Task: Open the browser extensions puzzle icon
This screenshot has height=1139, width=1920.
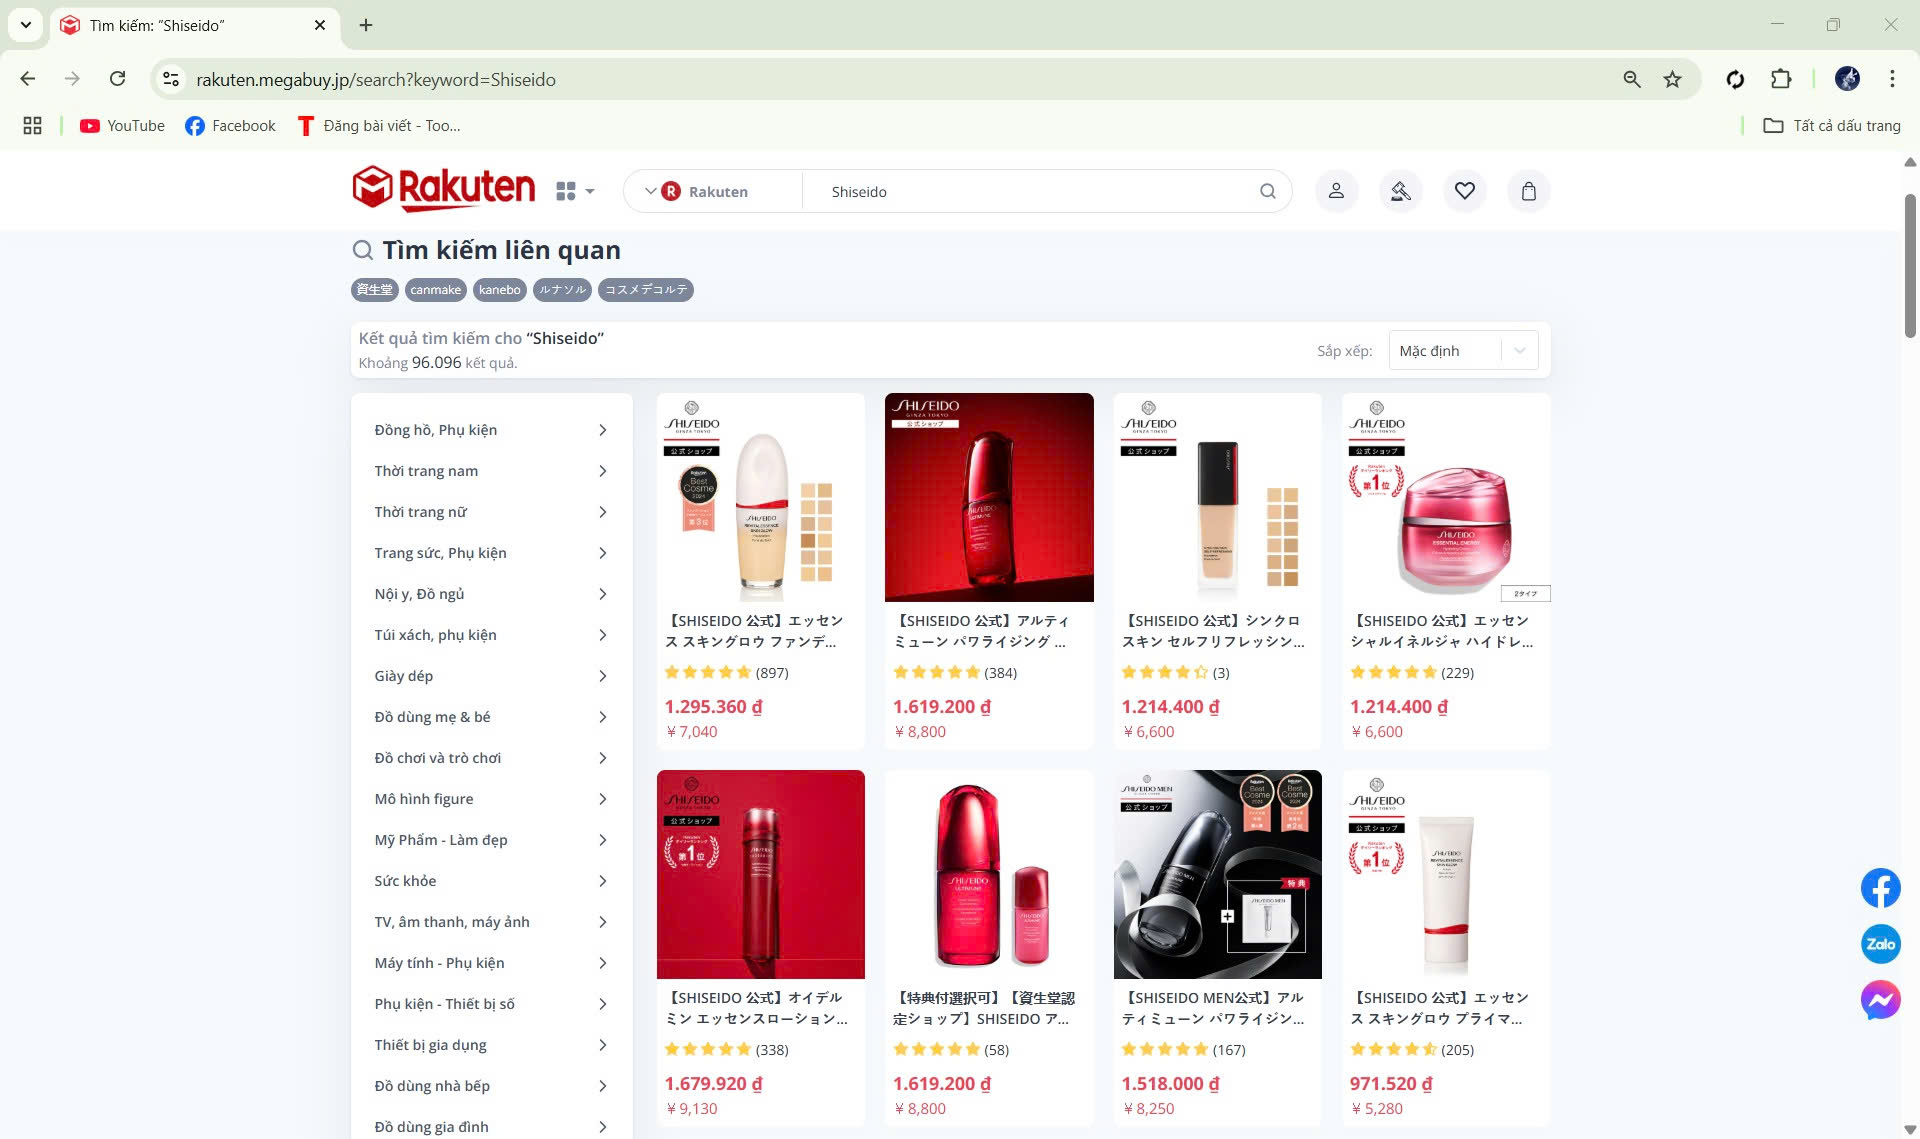Action: click(x=1781, y=79)
